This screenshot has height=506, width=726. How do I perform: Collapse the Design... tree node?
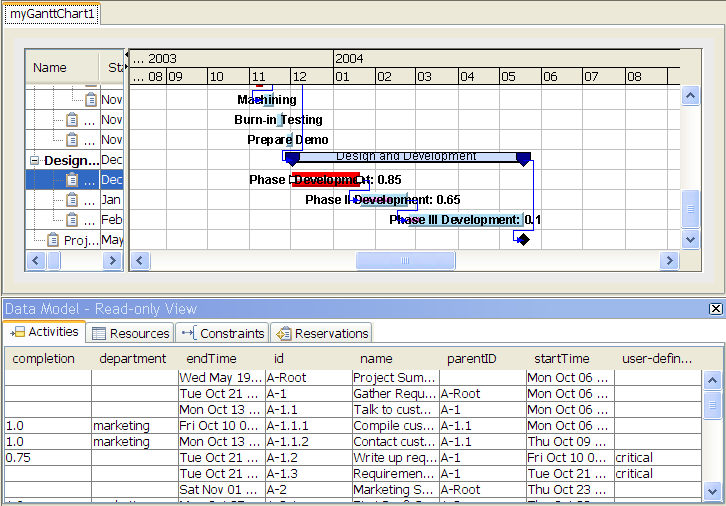(x=35, y=160)
